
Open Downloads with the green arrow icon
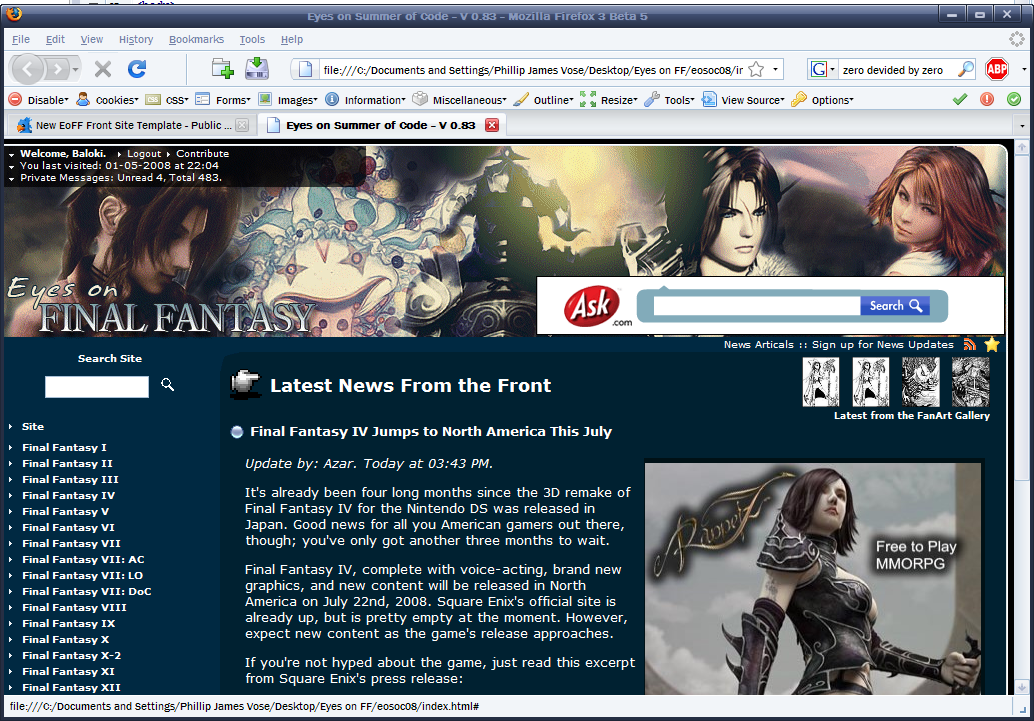click(x=257, y=69)
